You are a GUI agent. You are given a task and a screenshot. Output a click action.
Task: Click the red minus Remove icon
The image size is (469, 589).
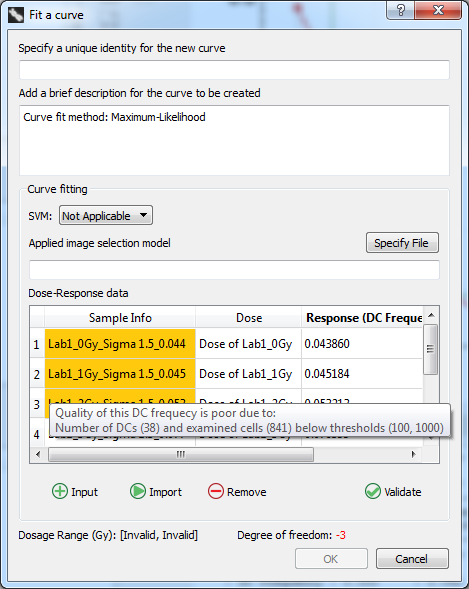coord(216,491)
